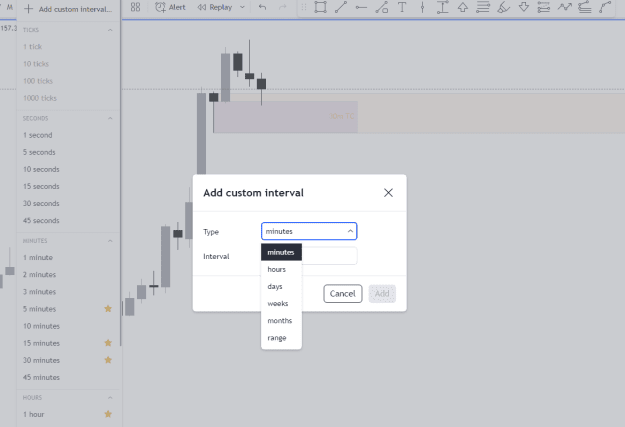The image size is (625, 427).
Task: Cancel the custom interval dialog
Action: point(342,294)
